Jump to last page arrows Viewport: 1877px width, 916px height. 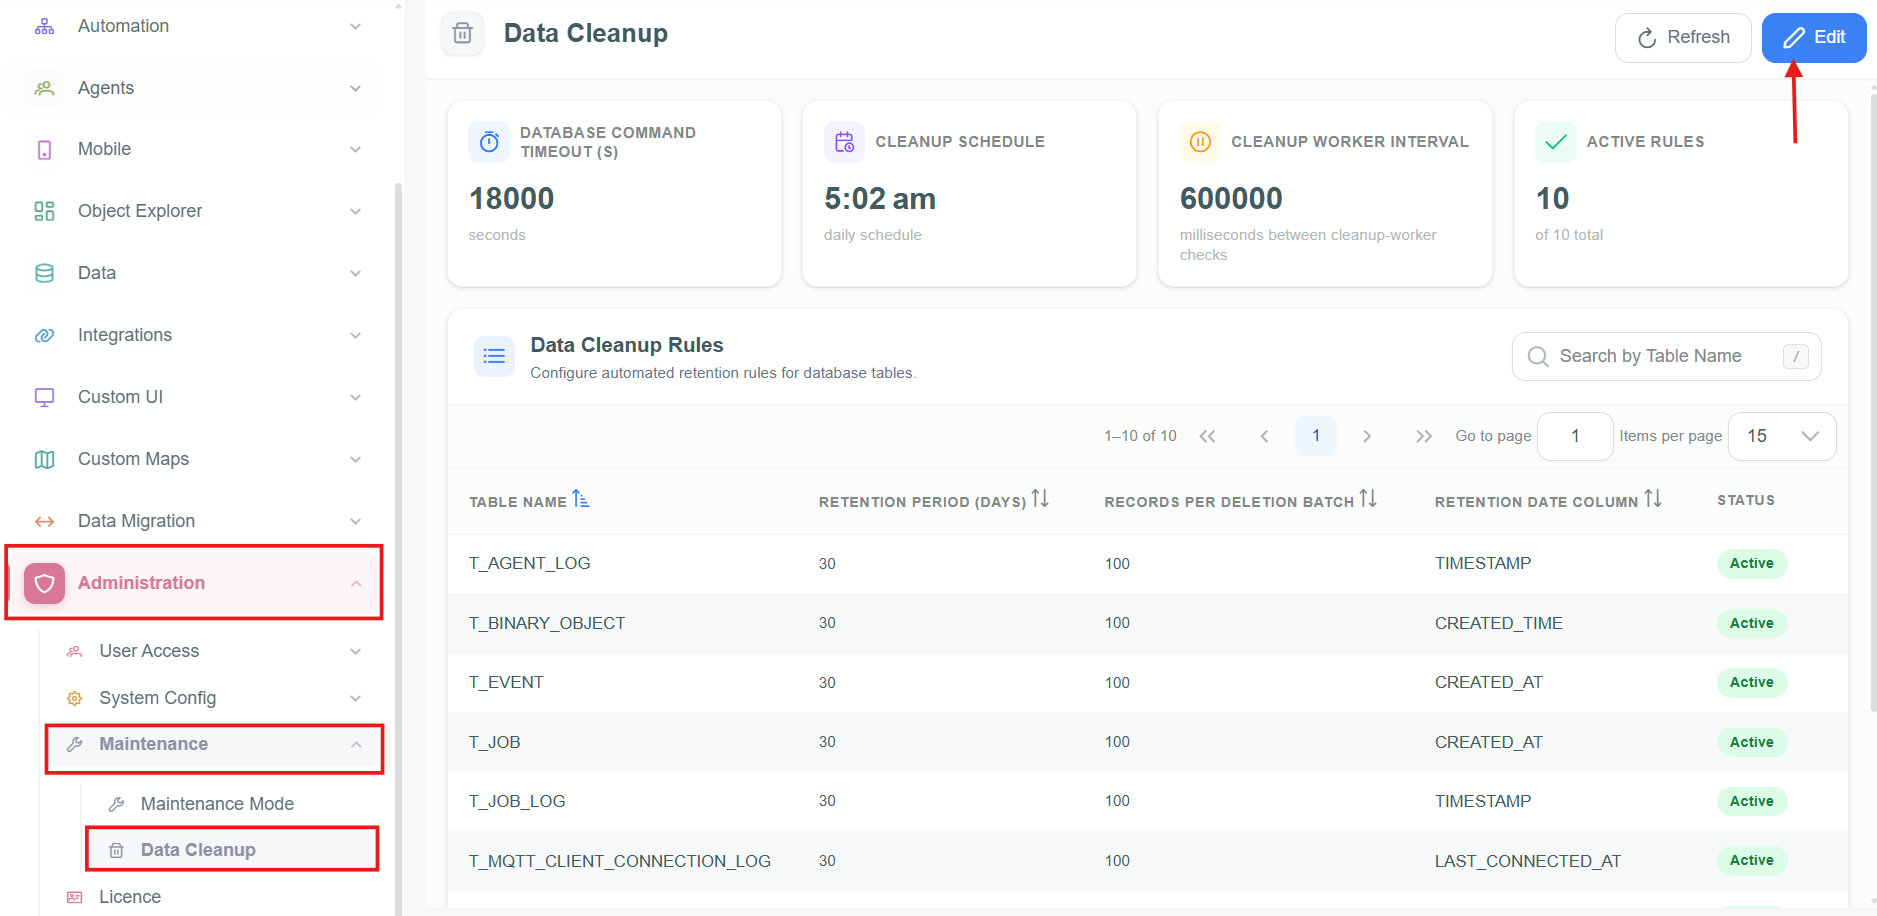tap(1424, 436)
